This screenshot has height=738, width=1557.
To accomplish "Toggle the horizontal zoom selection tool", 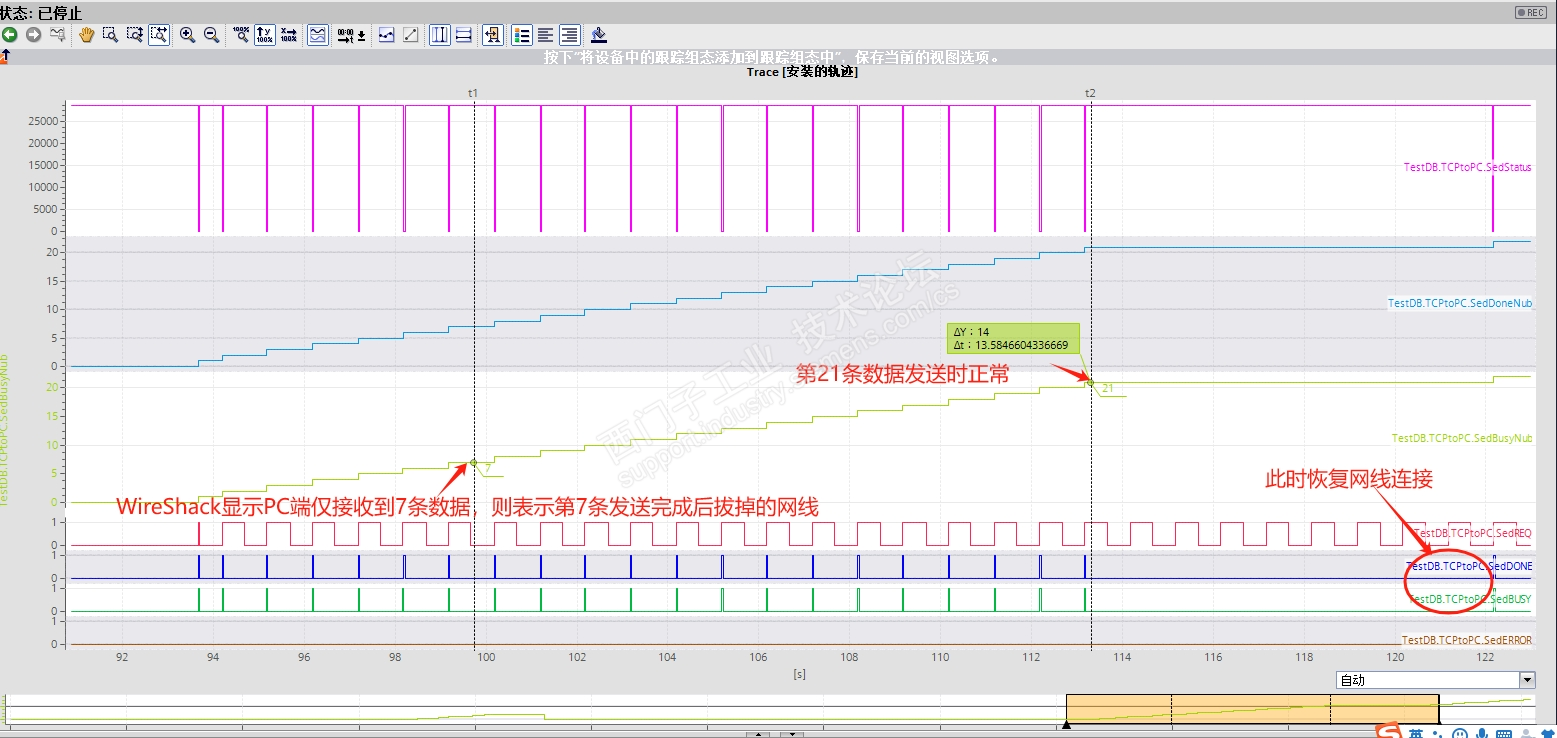I will (x=159, y=35).
